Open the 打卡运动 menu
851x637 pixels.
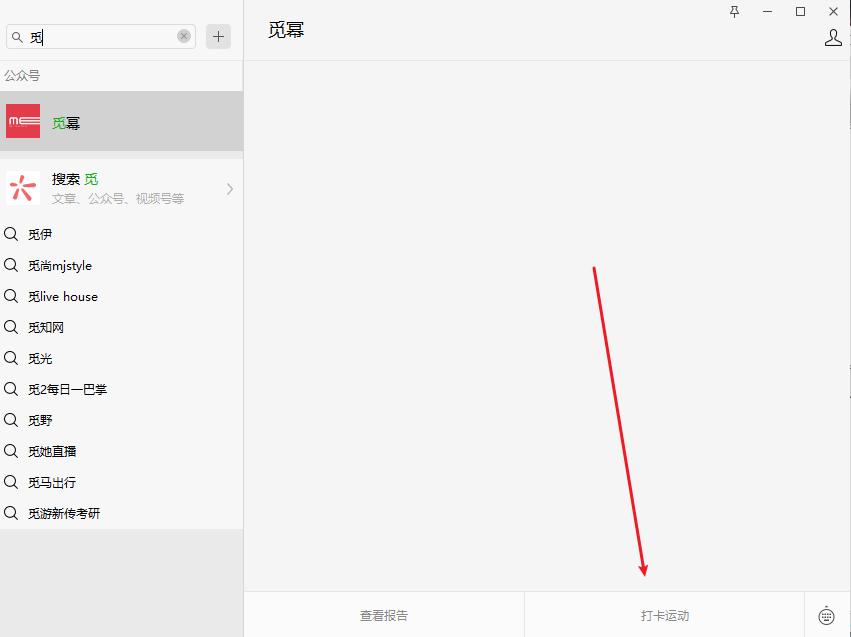(x=664, y=615)
